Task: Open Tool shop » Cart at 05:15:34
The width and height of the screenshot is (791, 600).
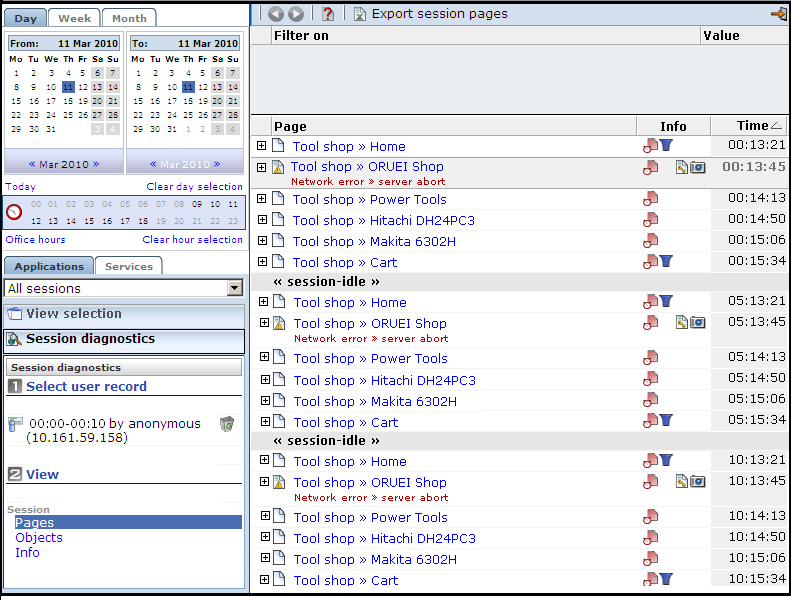Action: pos(346,422)
